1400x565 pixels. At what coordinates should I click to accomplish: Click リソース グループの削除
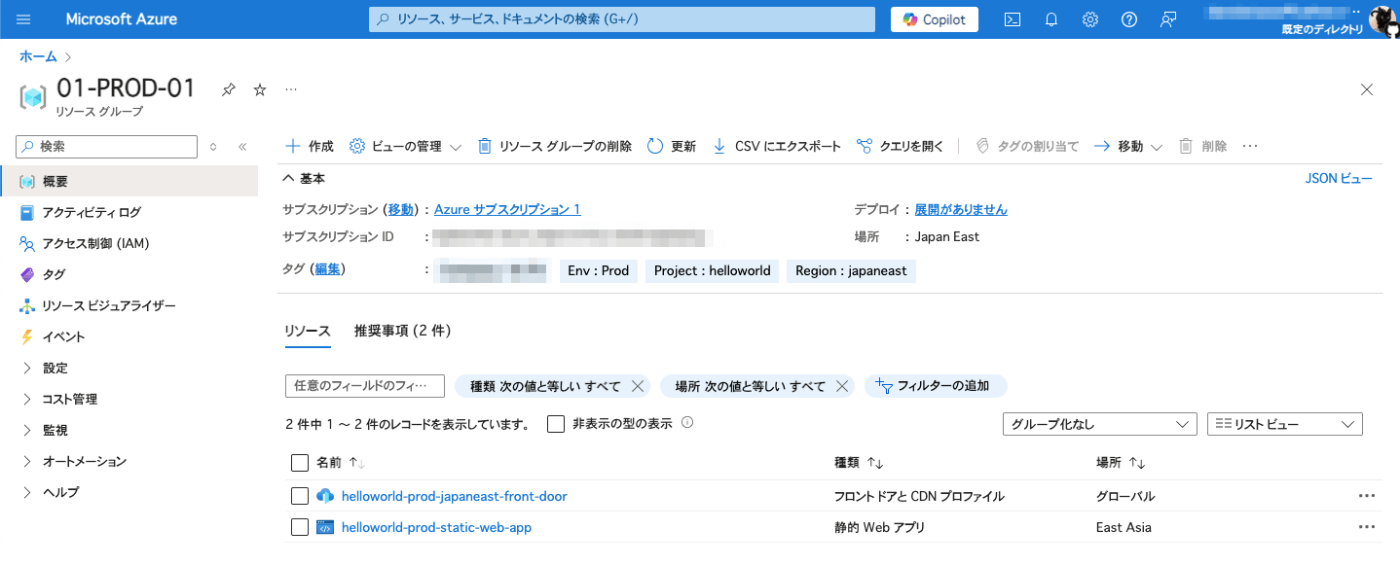click(x=554, y=146)
